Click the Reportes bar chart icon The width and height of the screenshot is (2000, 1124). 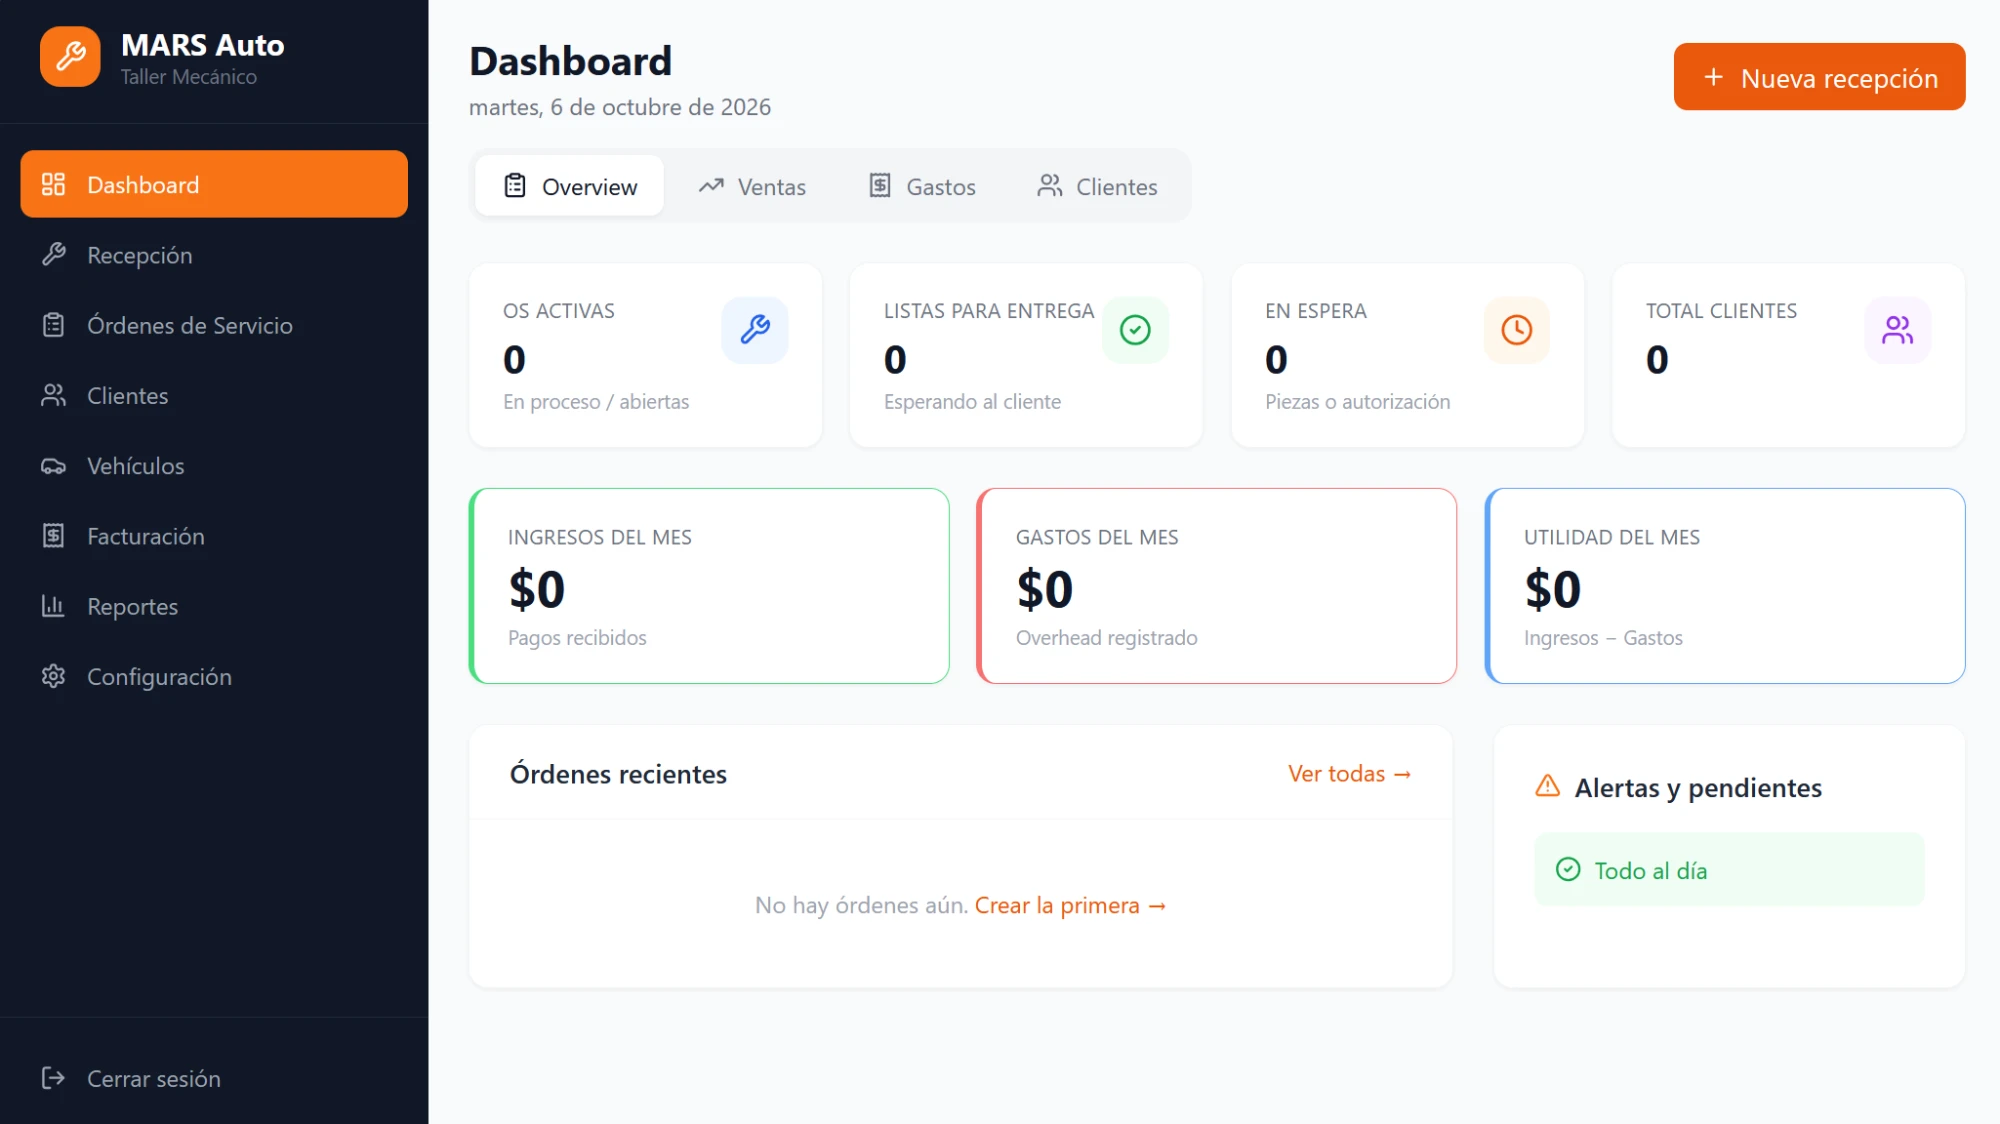point(53,606)
